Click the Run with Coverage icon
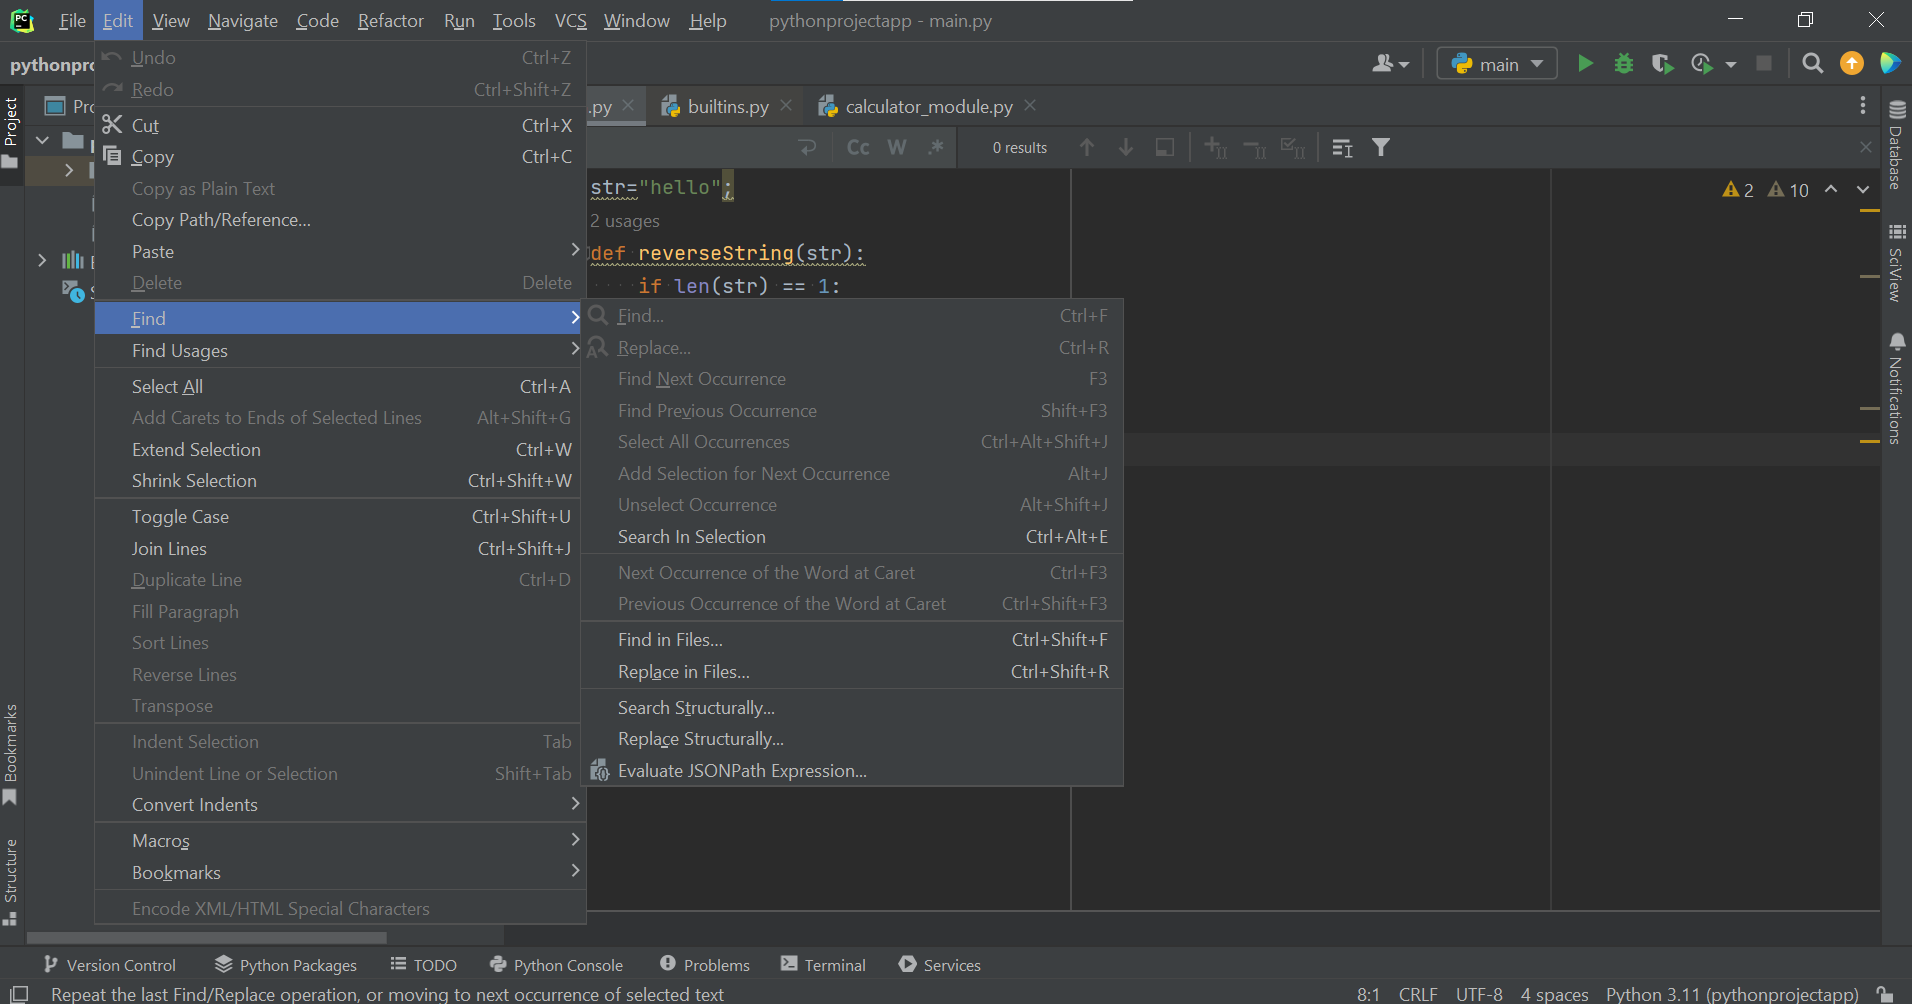 1662,64
